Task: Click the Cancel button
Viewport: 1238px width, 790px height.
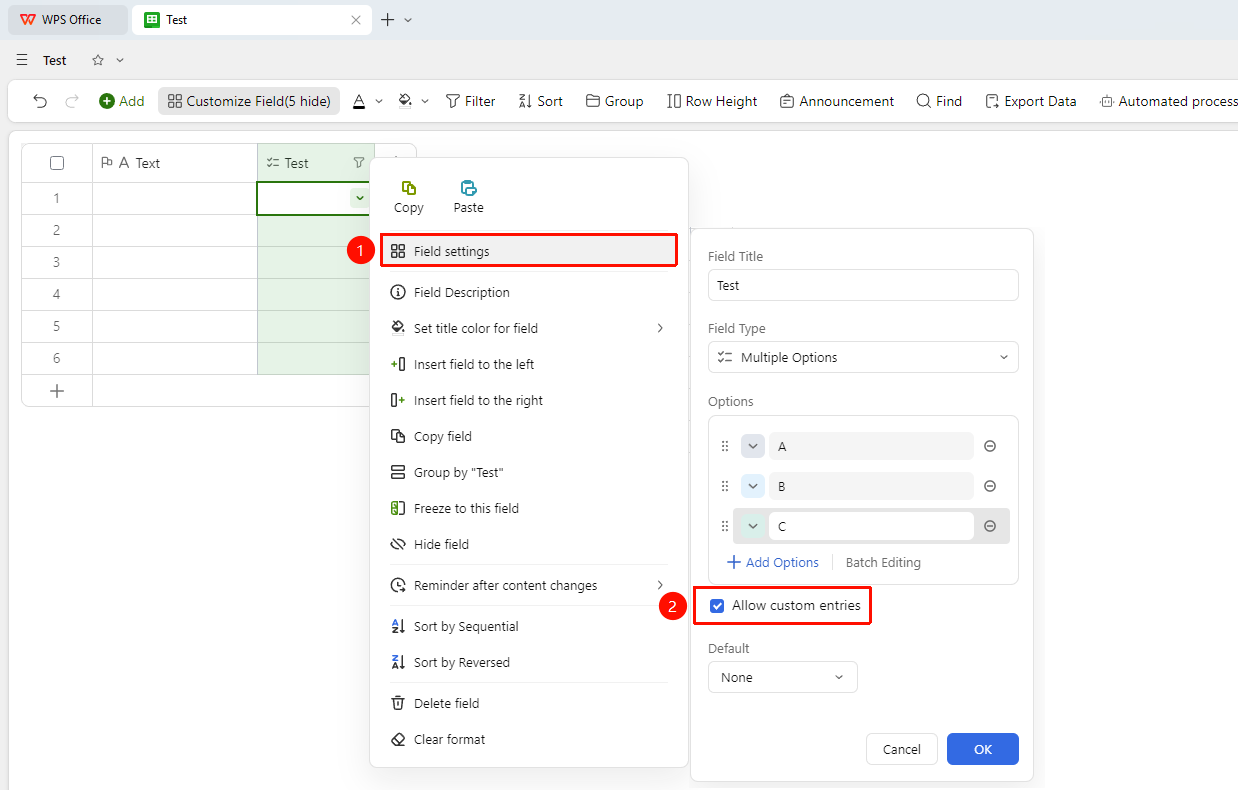Action: point(902,749)
